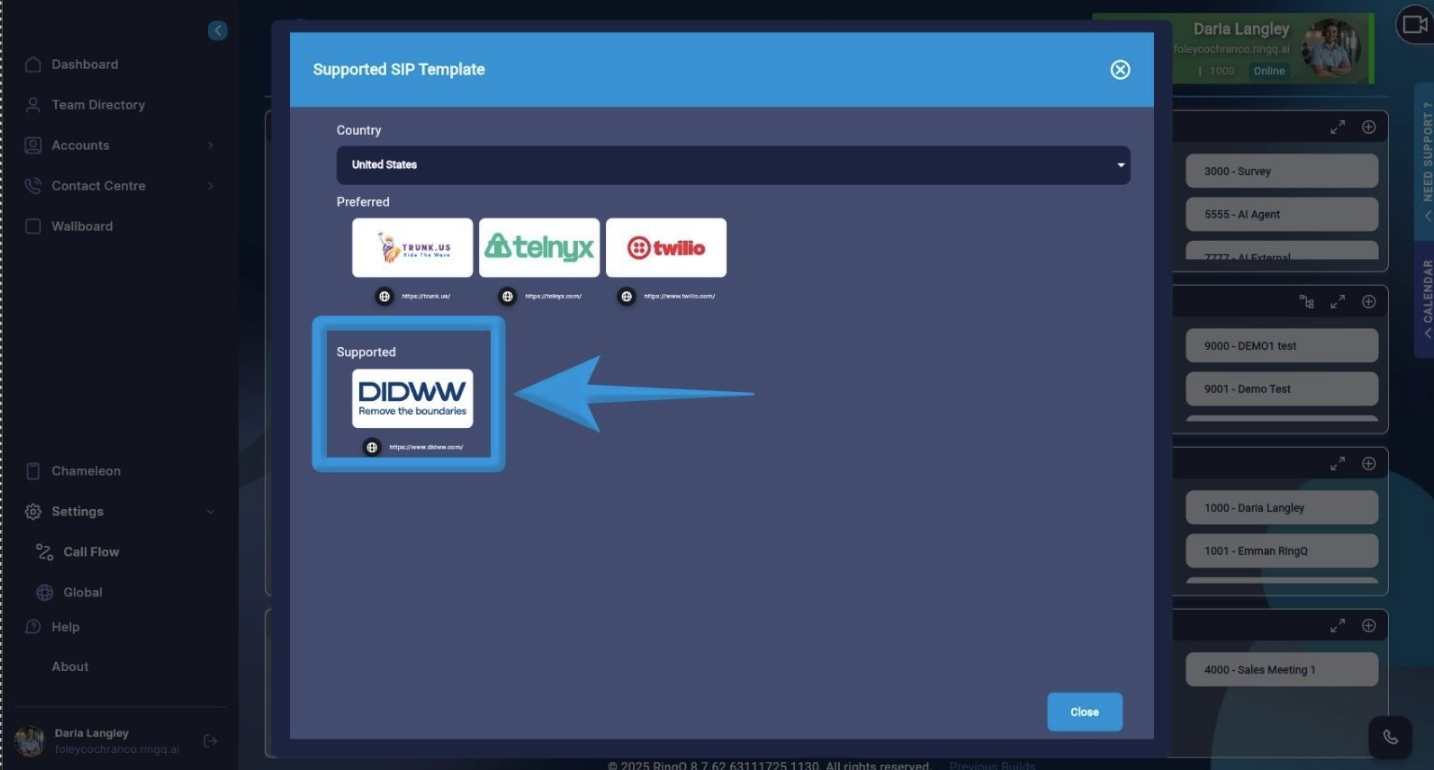Select the Global settings globe icon
The height and width of the screenshot is (770, 1434).
point(43,592)
